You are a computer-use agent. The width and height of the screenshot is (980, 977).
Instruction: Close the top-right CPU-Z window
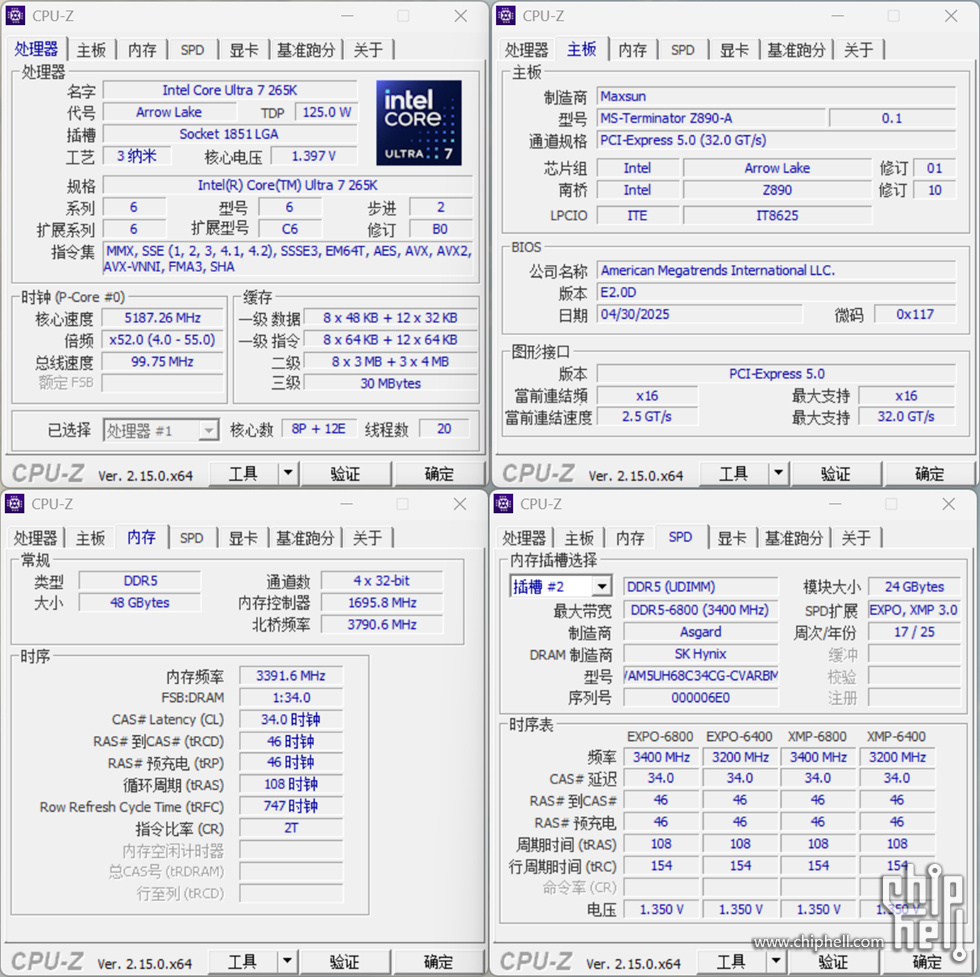tap(951, 16)
